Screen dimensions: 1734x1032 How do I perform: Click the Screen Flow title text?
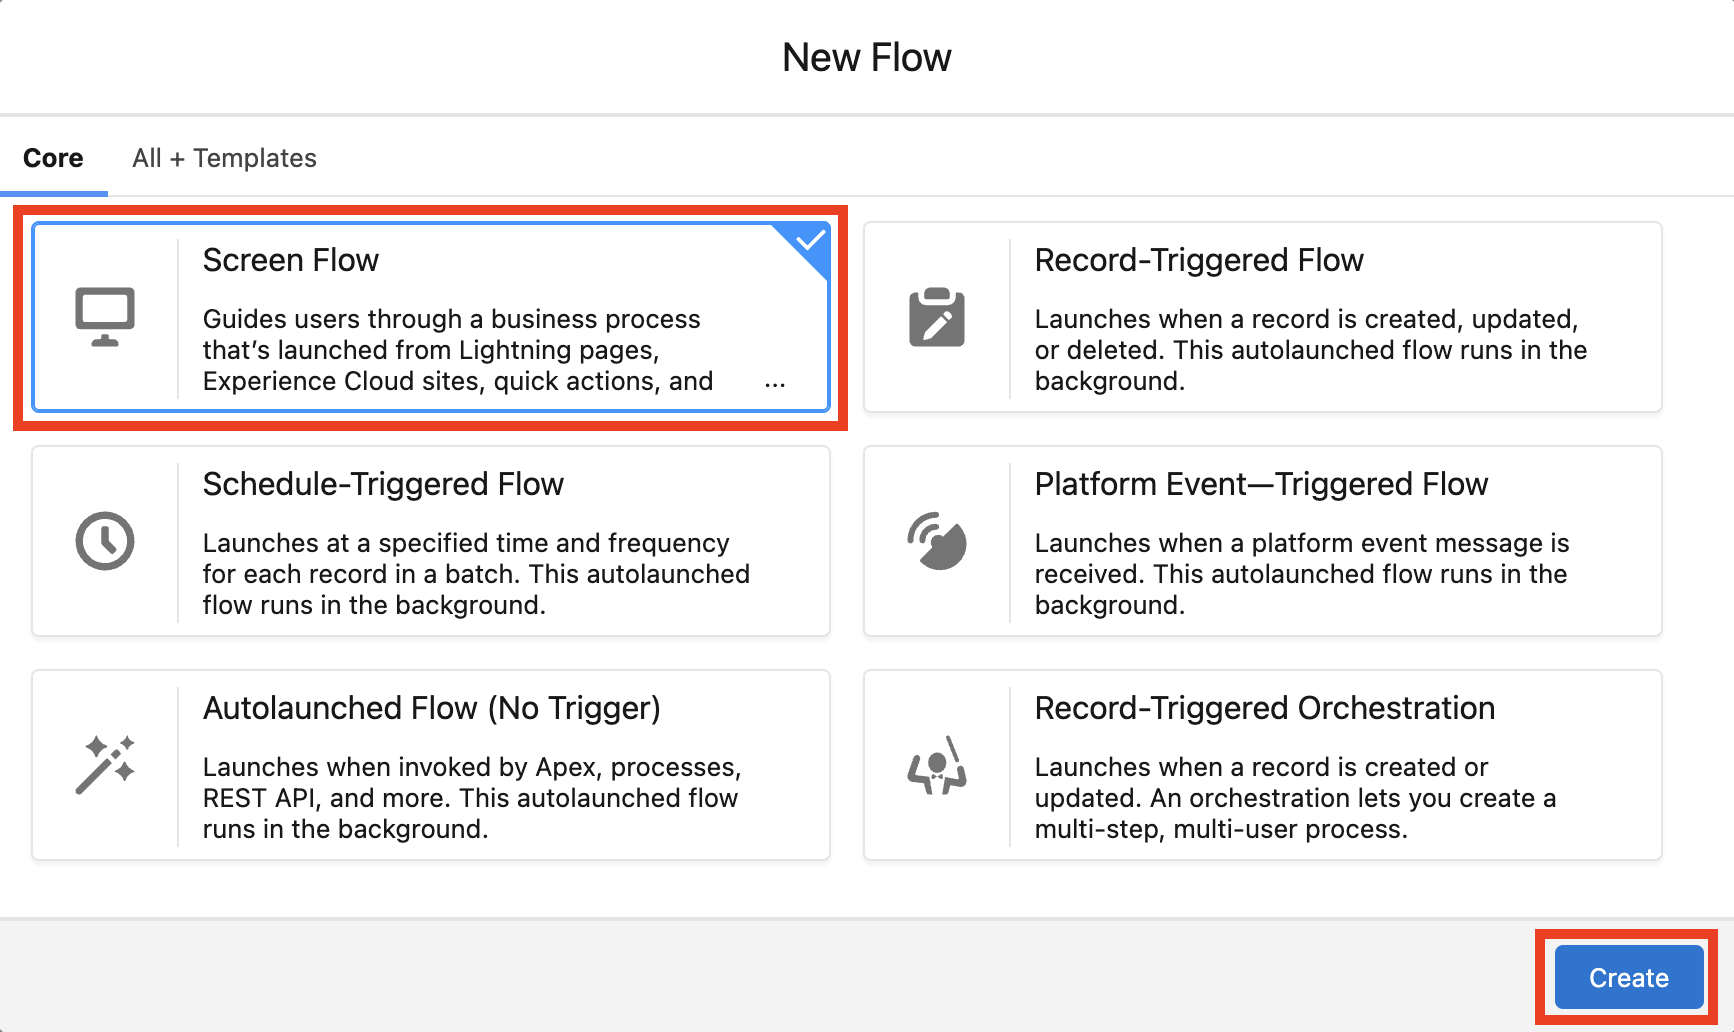291,260
